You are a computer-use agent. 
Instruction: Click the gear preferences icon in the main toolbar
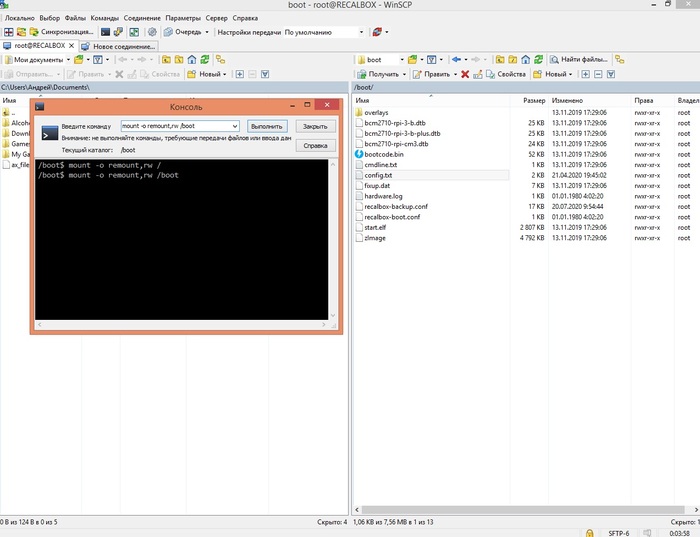pos(151,32)
